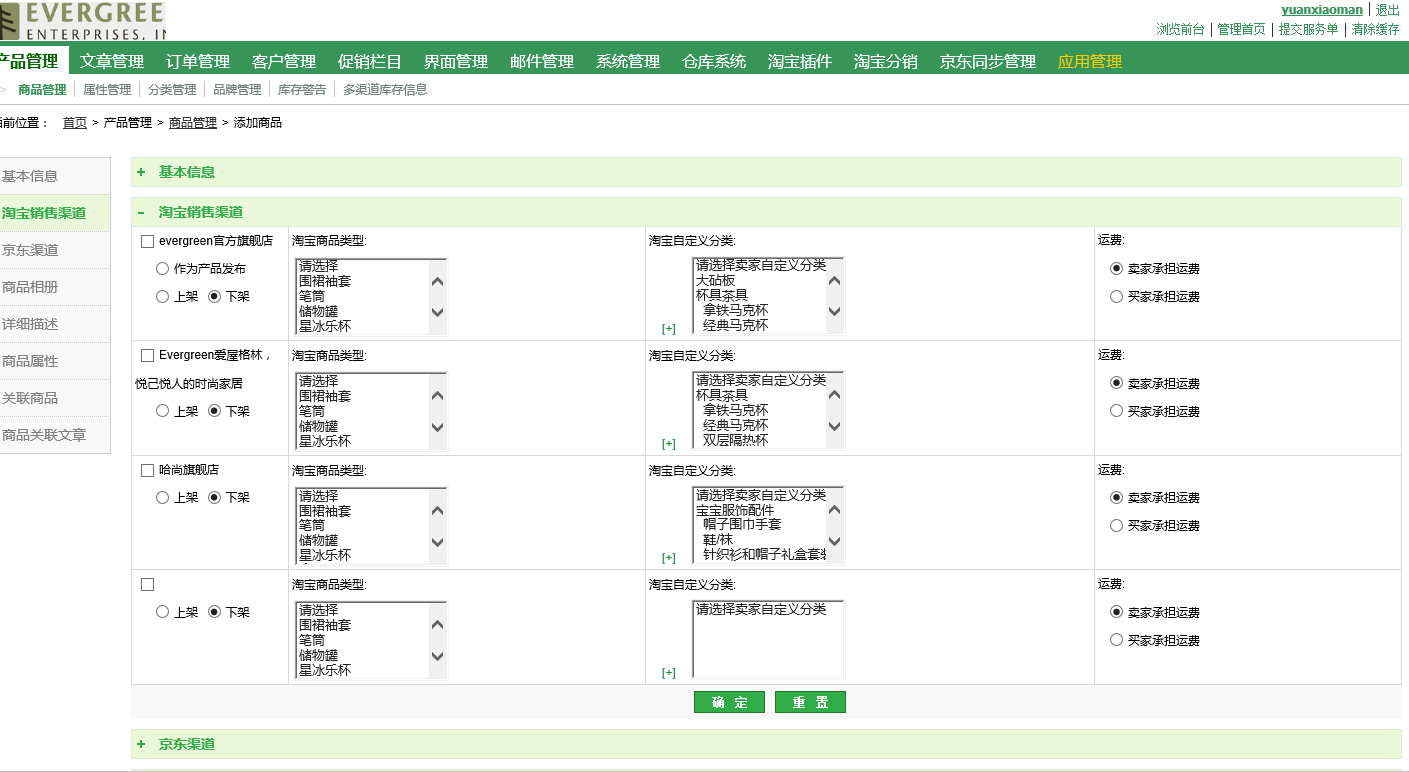Viewport: 1409px width, 772px height.
Task: Click the 确定 button
Action: 729,702
